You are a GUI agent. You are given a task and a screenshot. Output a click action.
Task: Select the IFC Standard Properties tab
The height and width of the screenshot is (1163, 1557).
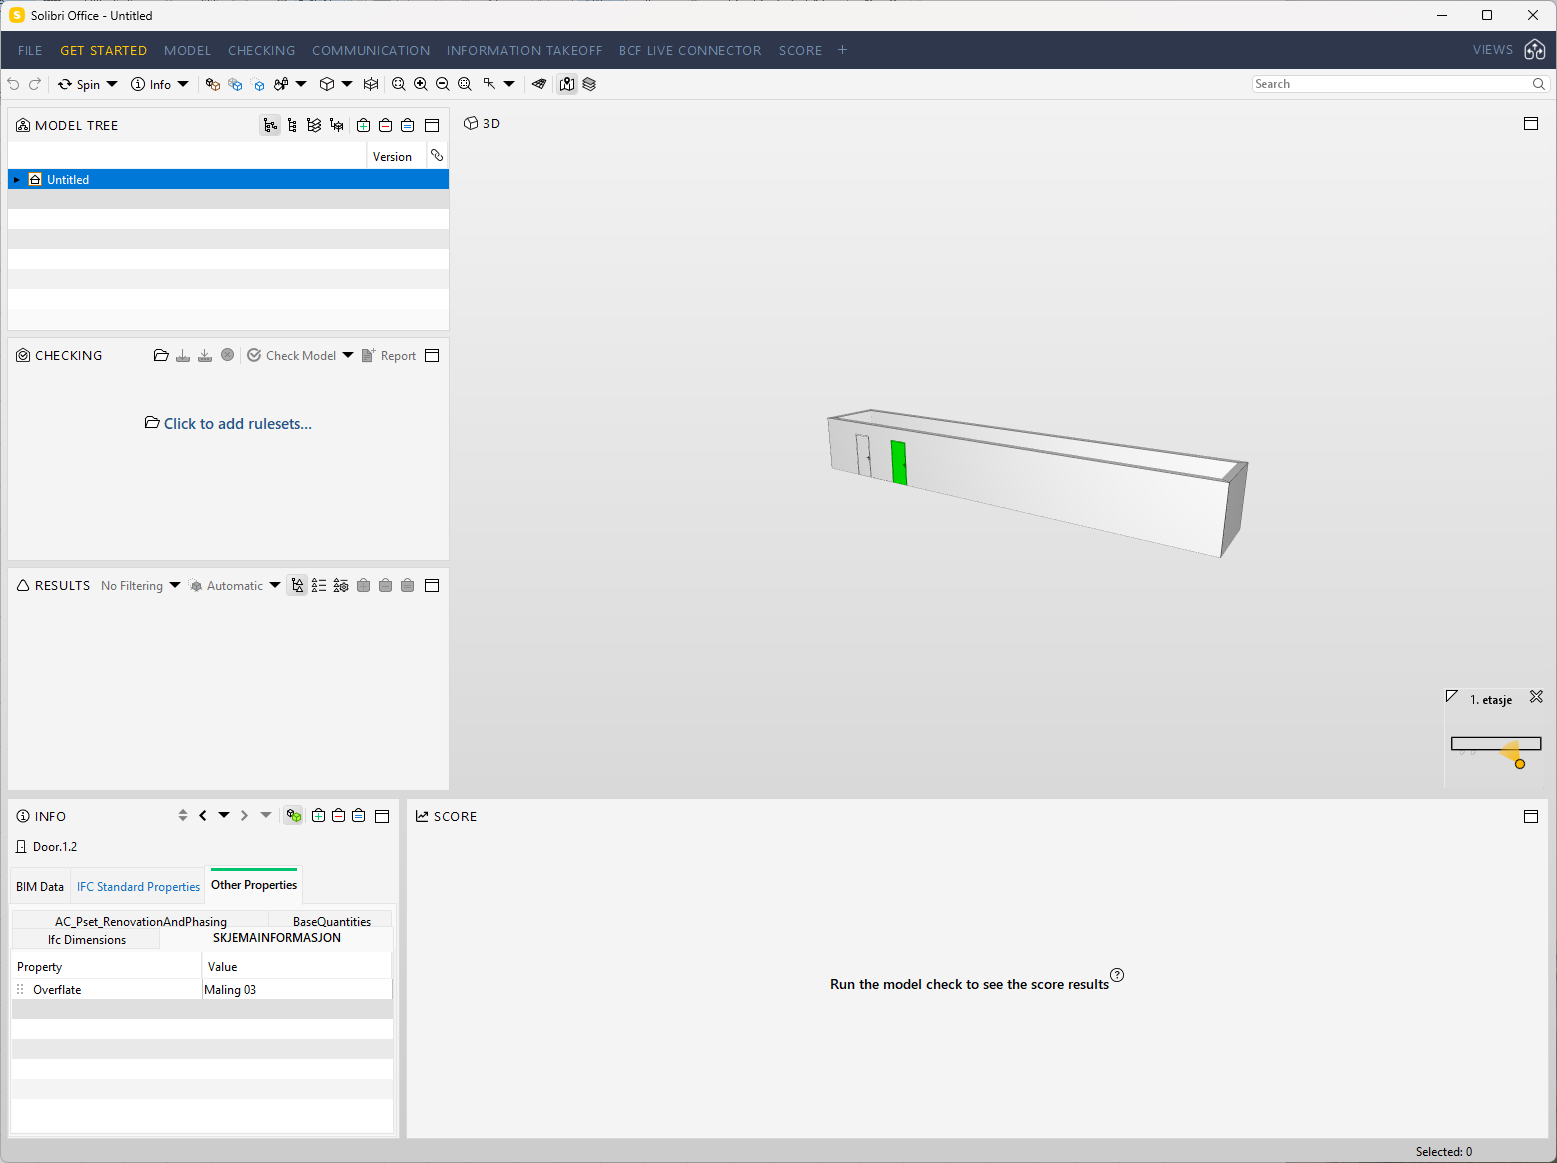tap(138, 887)
